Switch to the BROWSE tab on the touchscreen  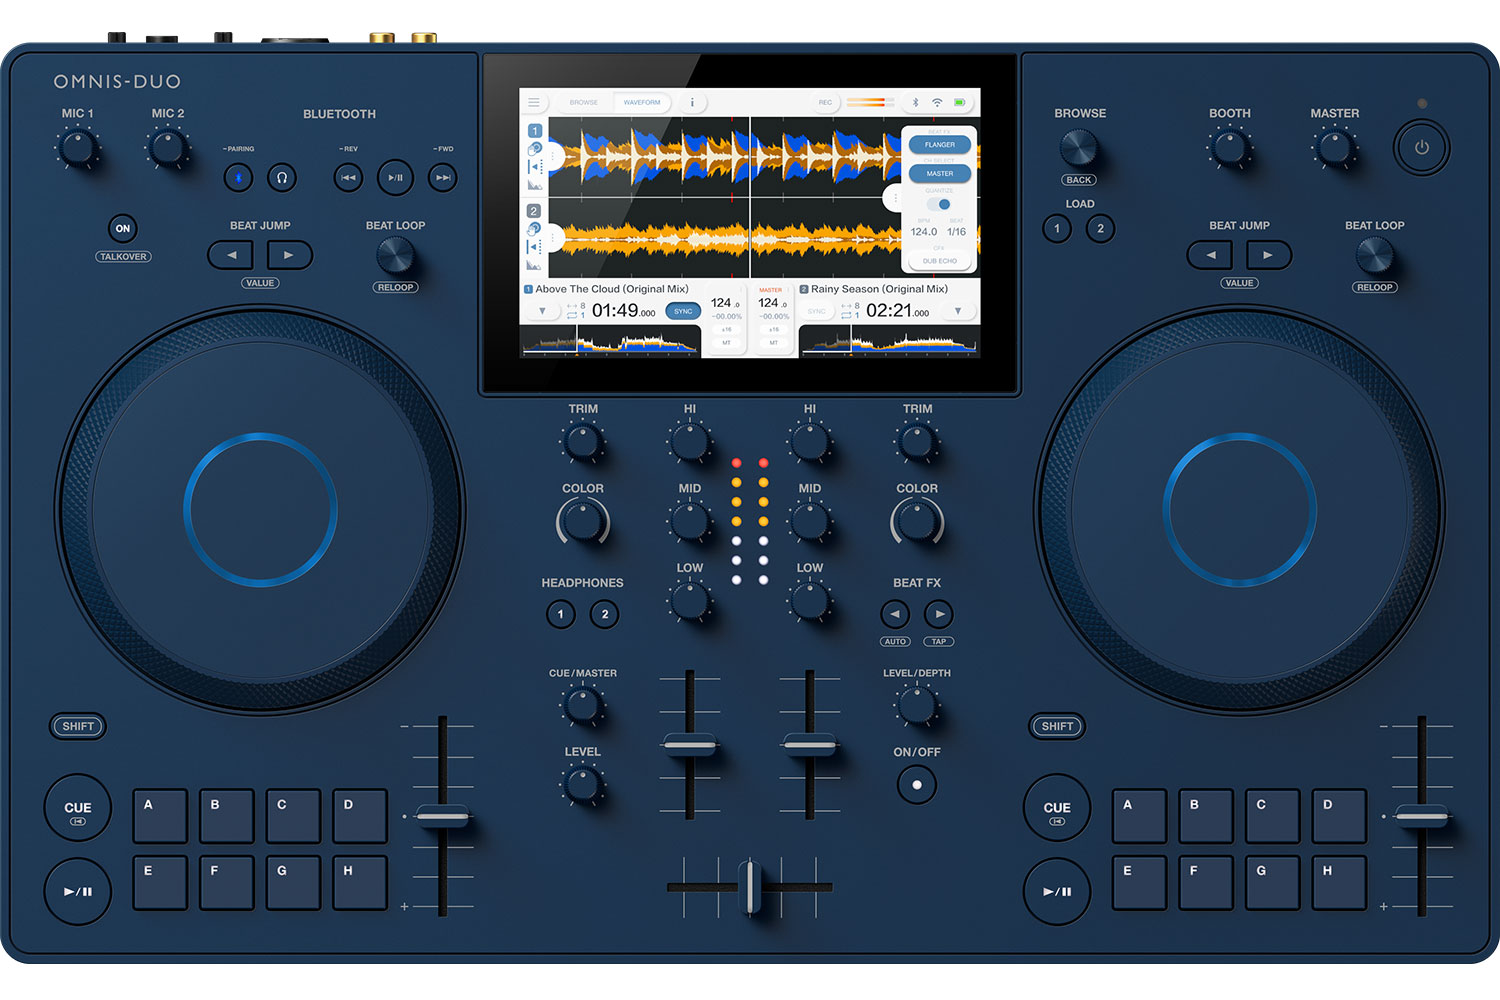(584, 102)
